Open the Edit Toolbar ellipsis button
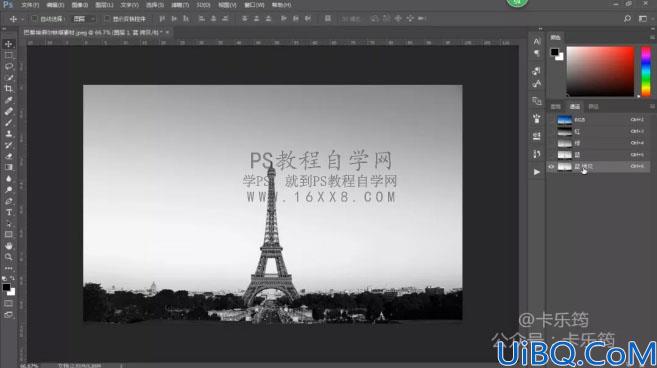Image resolution: width=657 pixels, height=368 pixels. [x=8, y=268]
